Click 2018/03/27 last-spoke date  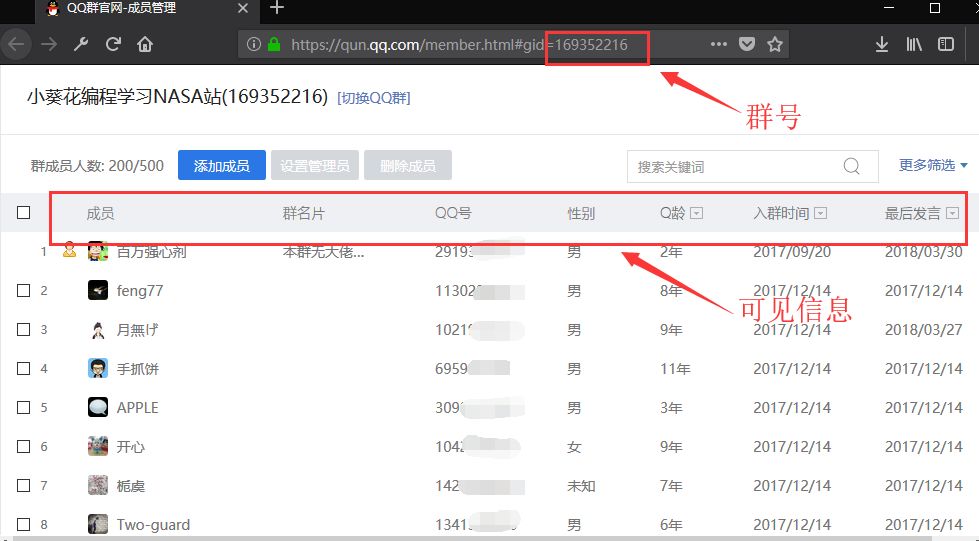pos(923,330)
